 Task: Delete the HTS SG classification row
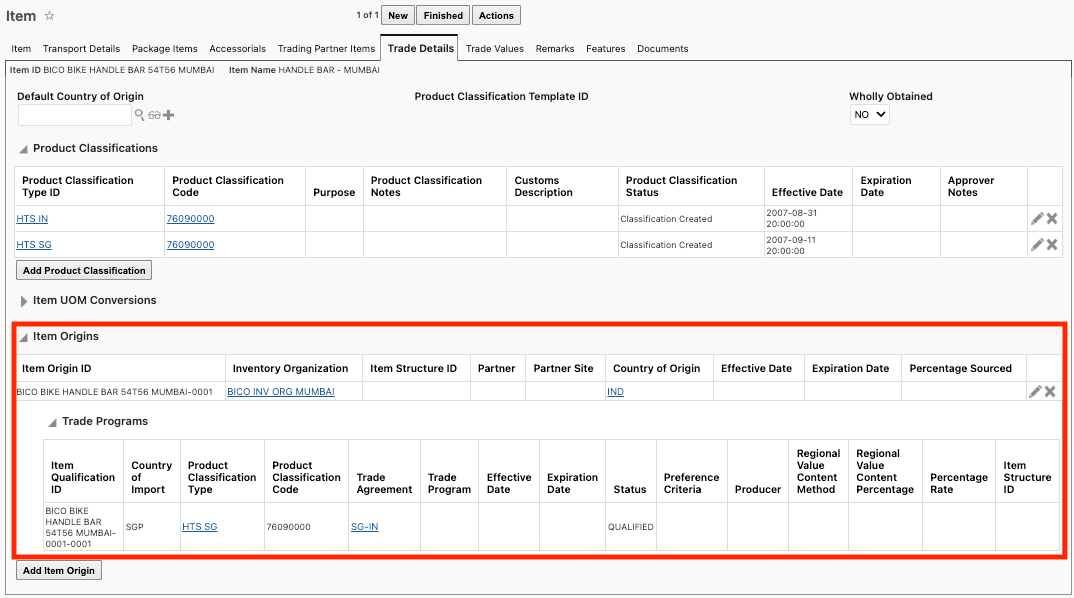1052,244
